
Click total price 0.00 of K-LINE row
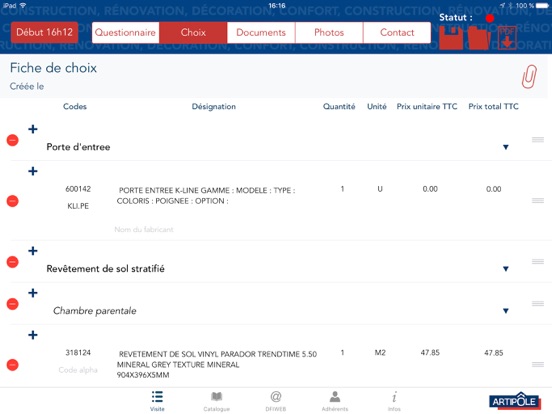(x=494, y=189)
